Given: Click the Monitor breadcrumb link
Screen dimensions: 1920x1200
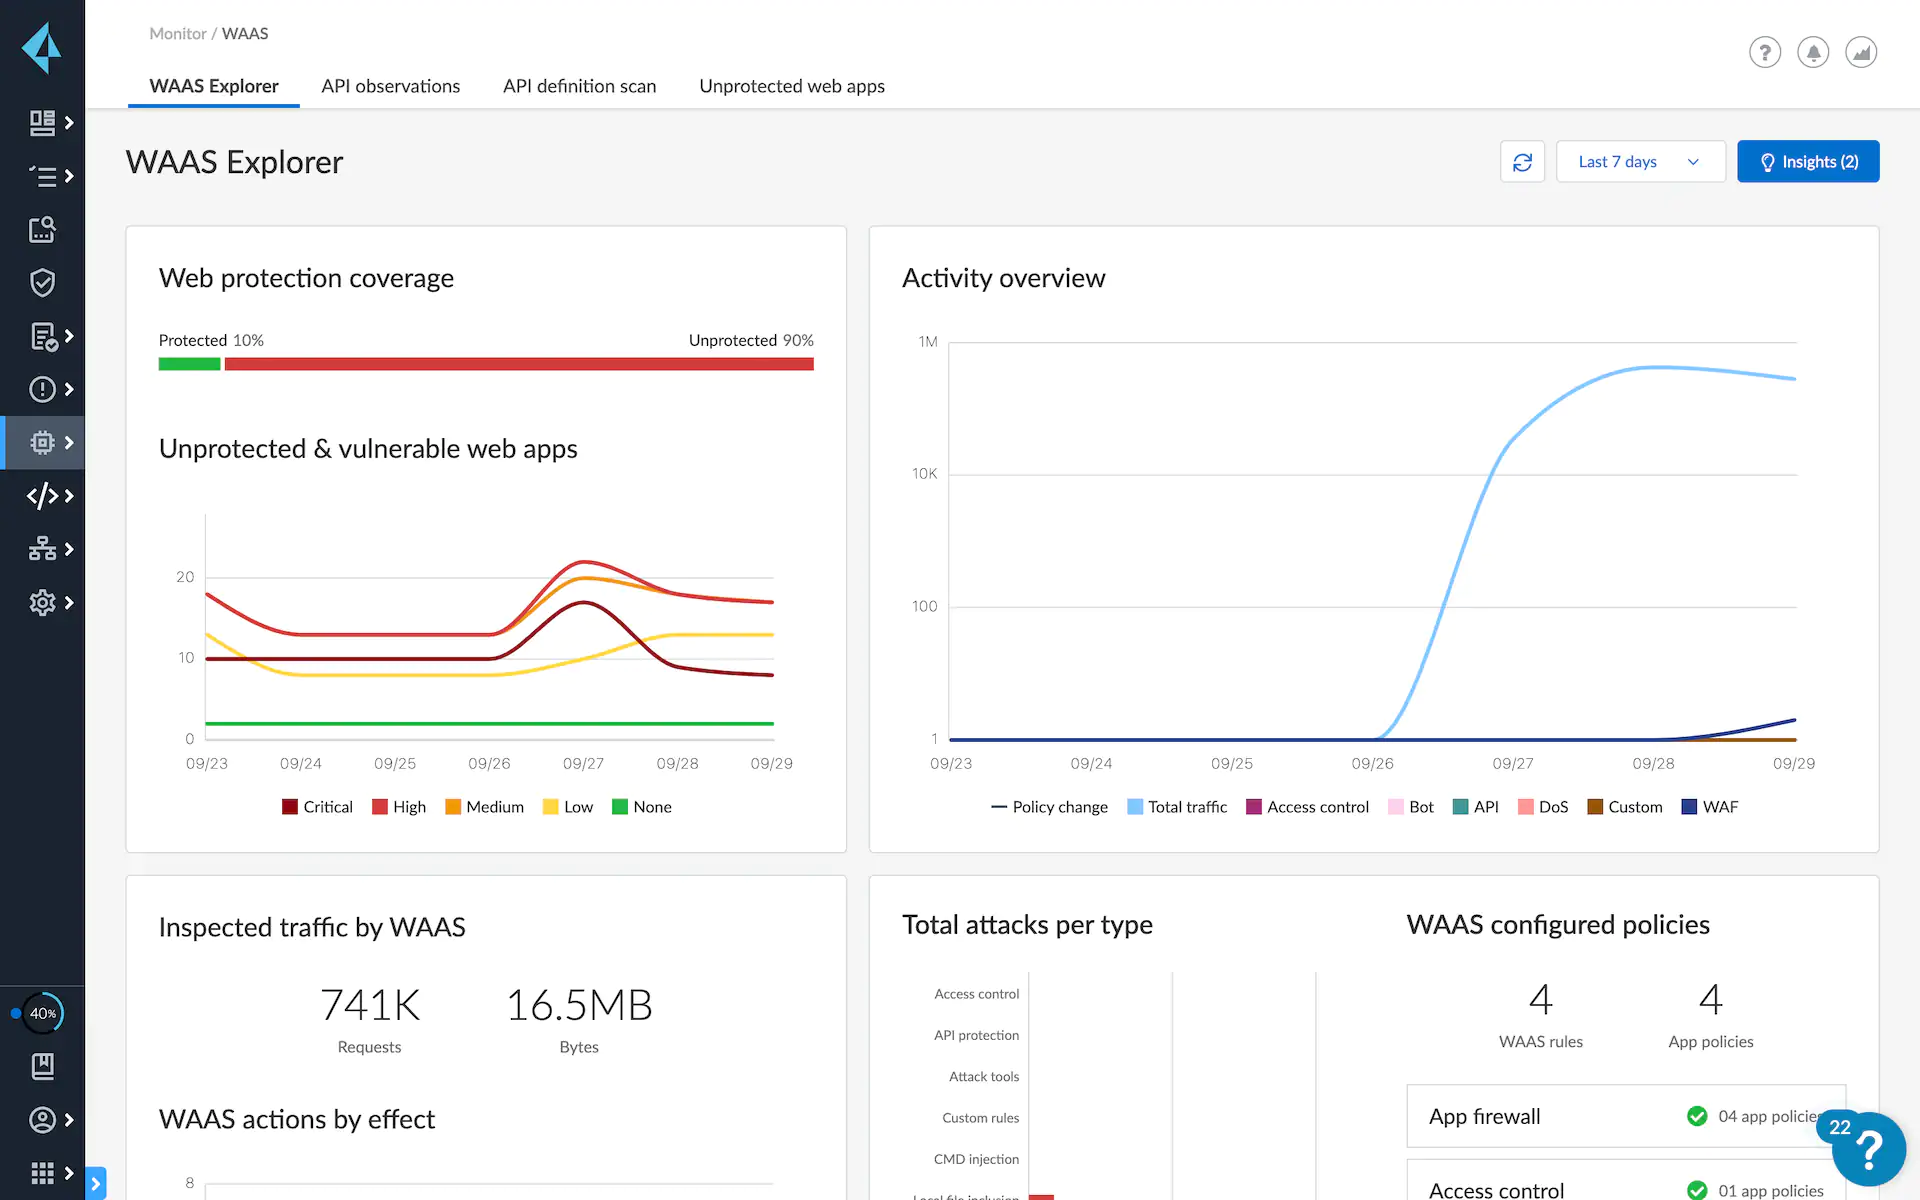Looking at the screenshot, I should click(x=177, y=32).
